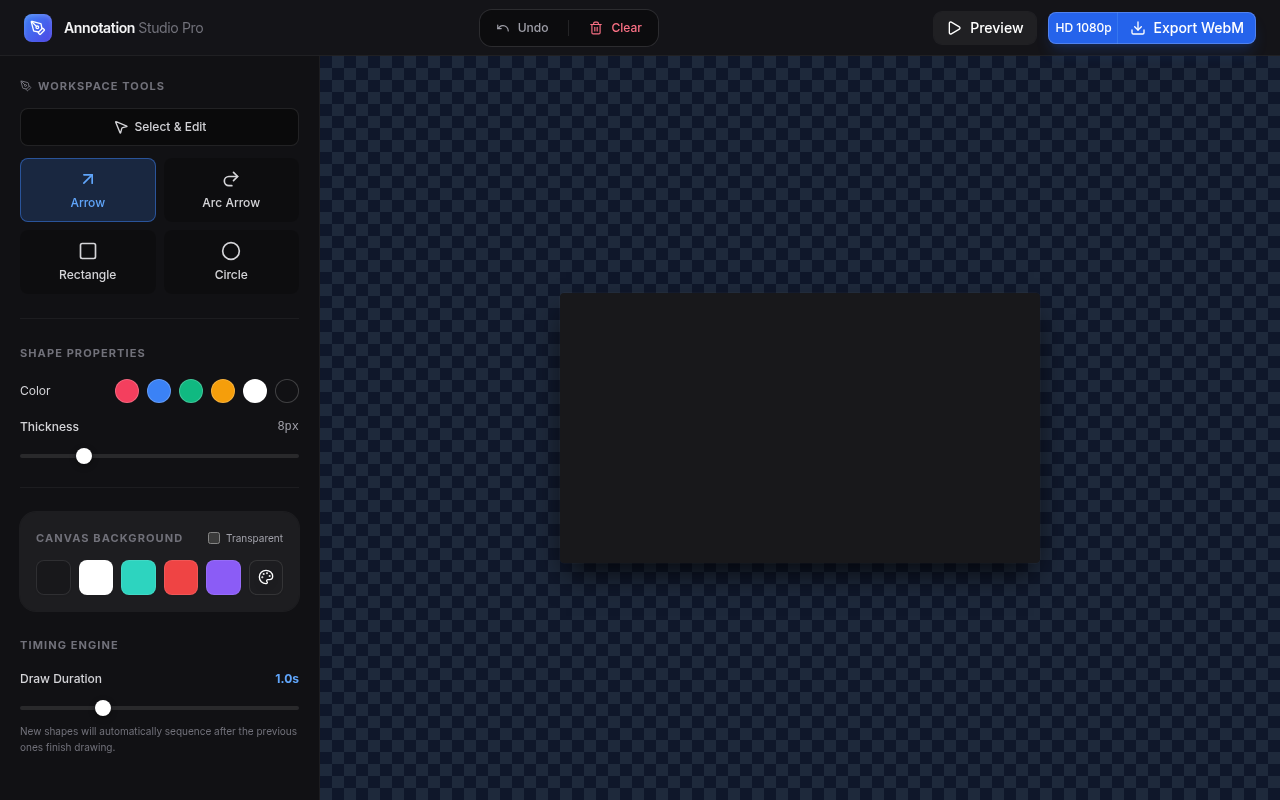The width and height of the screenshot is (1280, 800).
Task: Undo the last annotation
Action: 523,28
